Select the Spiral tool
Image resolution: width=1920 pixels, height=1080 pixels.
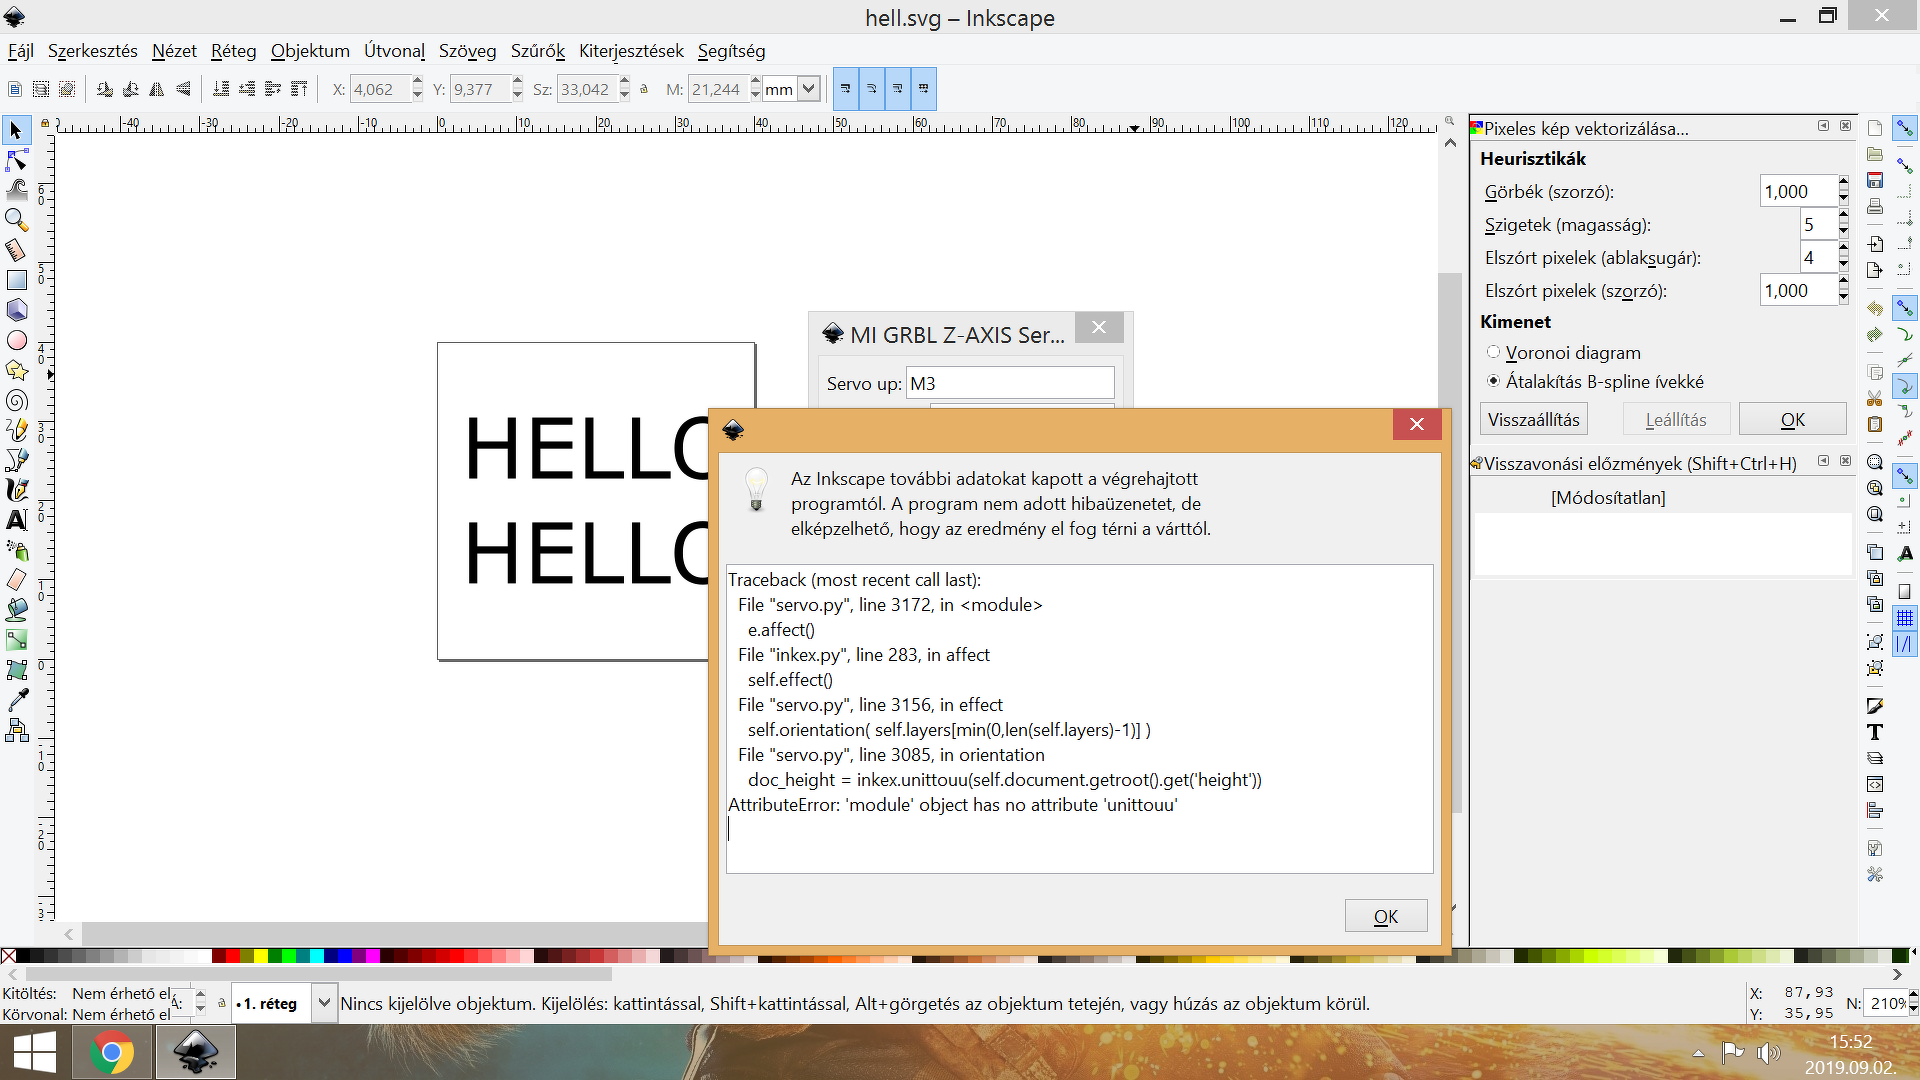click(x=16, y=400)
